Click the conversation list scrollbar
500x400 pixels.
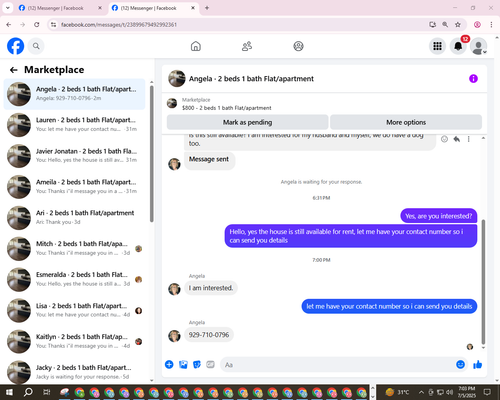[152, 154]
